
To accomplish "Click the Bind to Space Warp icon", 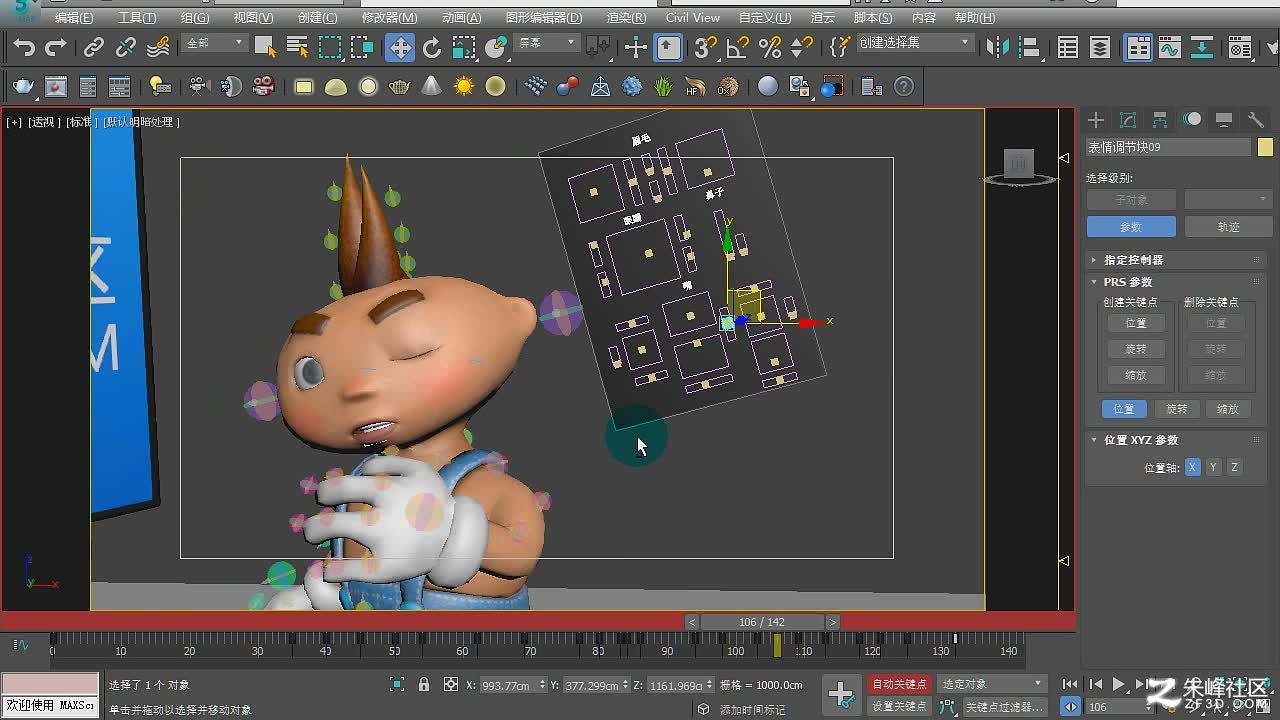I will 158,47.
